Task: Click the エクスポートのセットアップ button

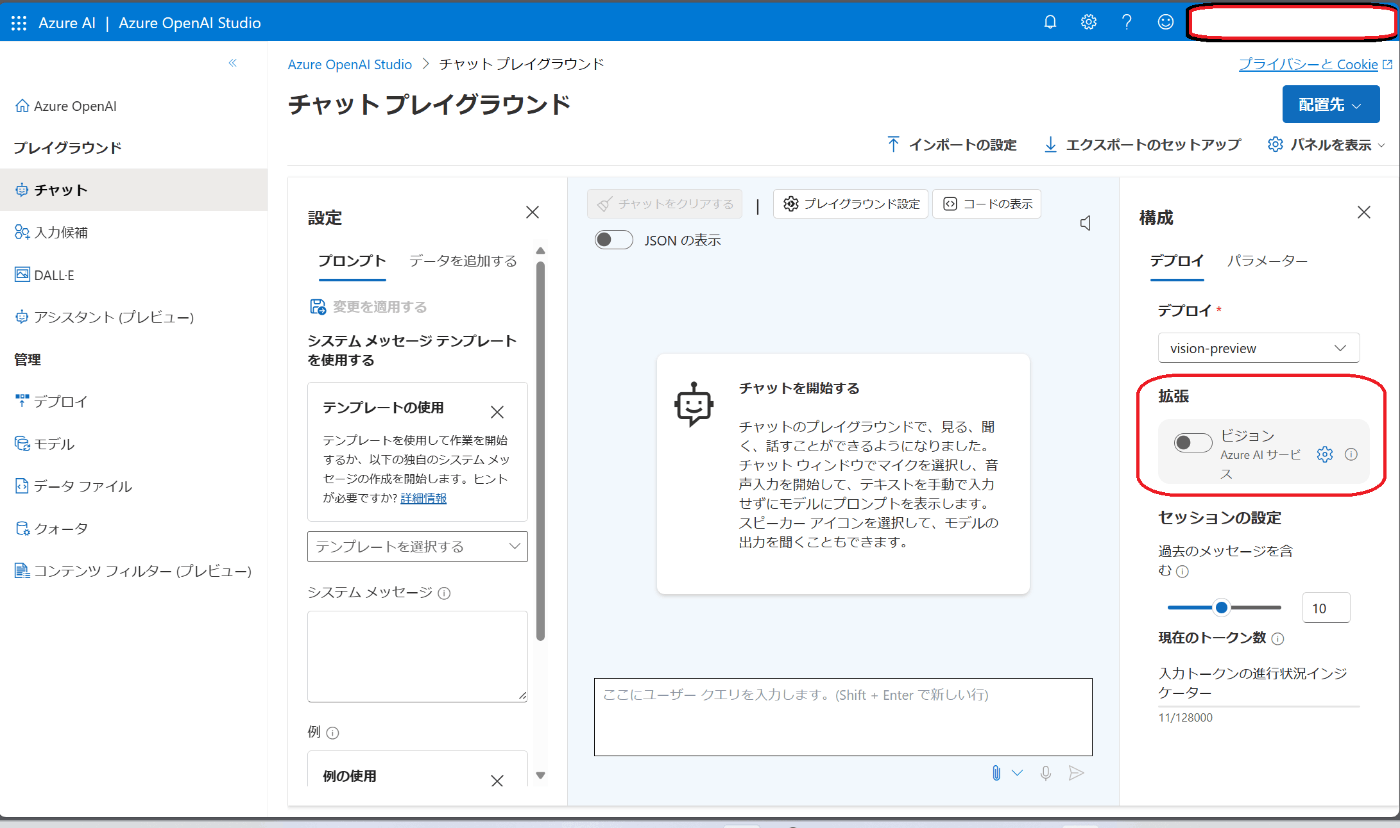Action: pyautogui.click(x=1141, y=145)
